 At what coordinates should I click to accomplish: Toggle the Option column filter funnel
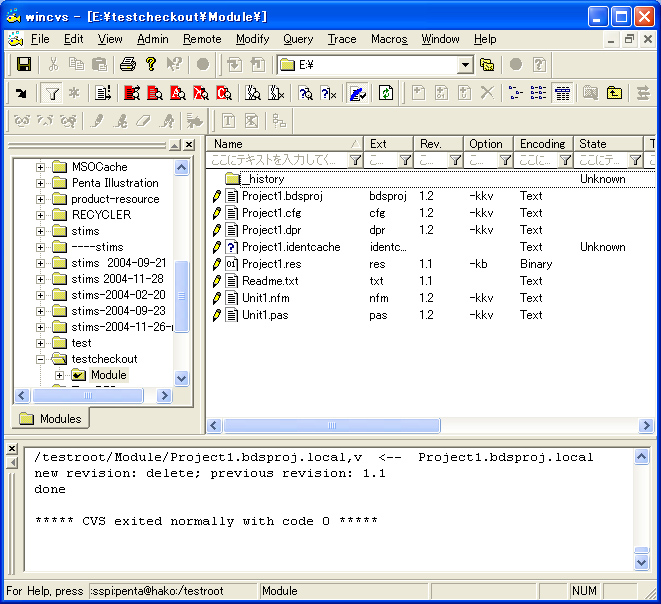[x=505, y=160]
